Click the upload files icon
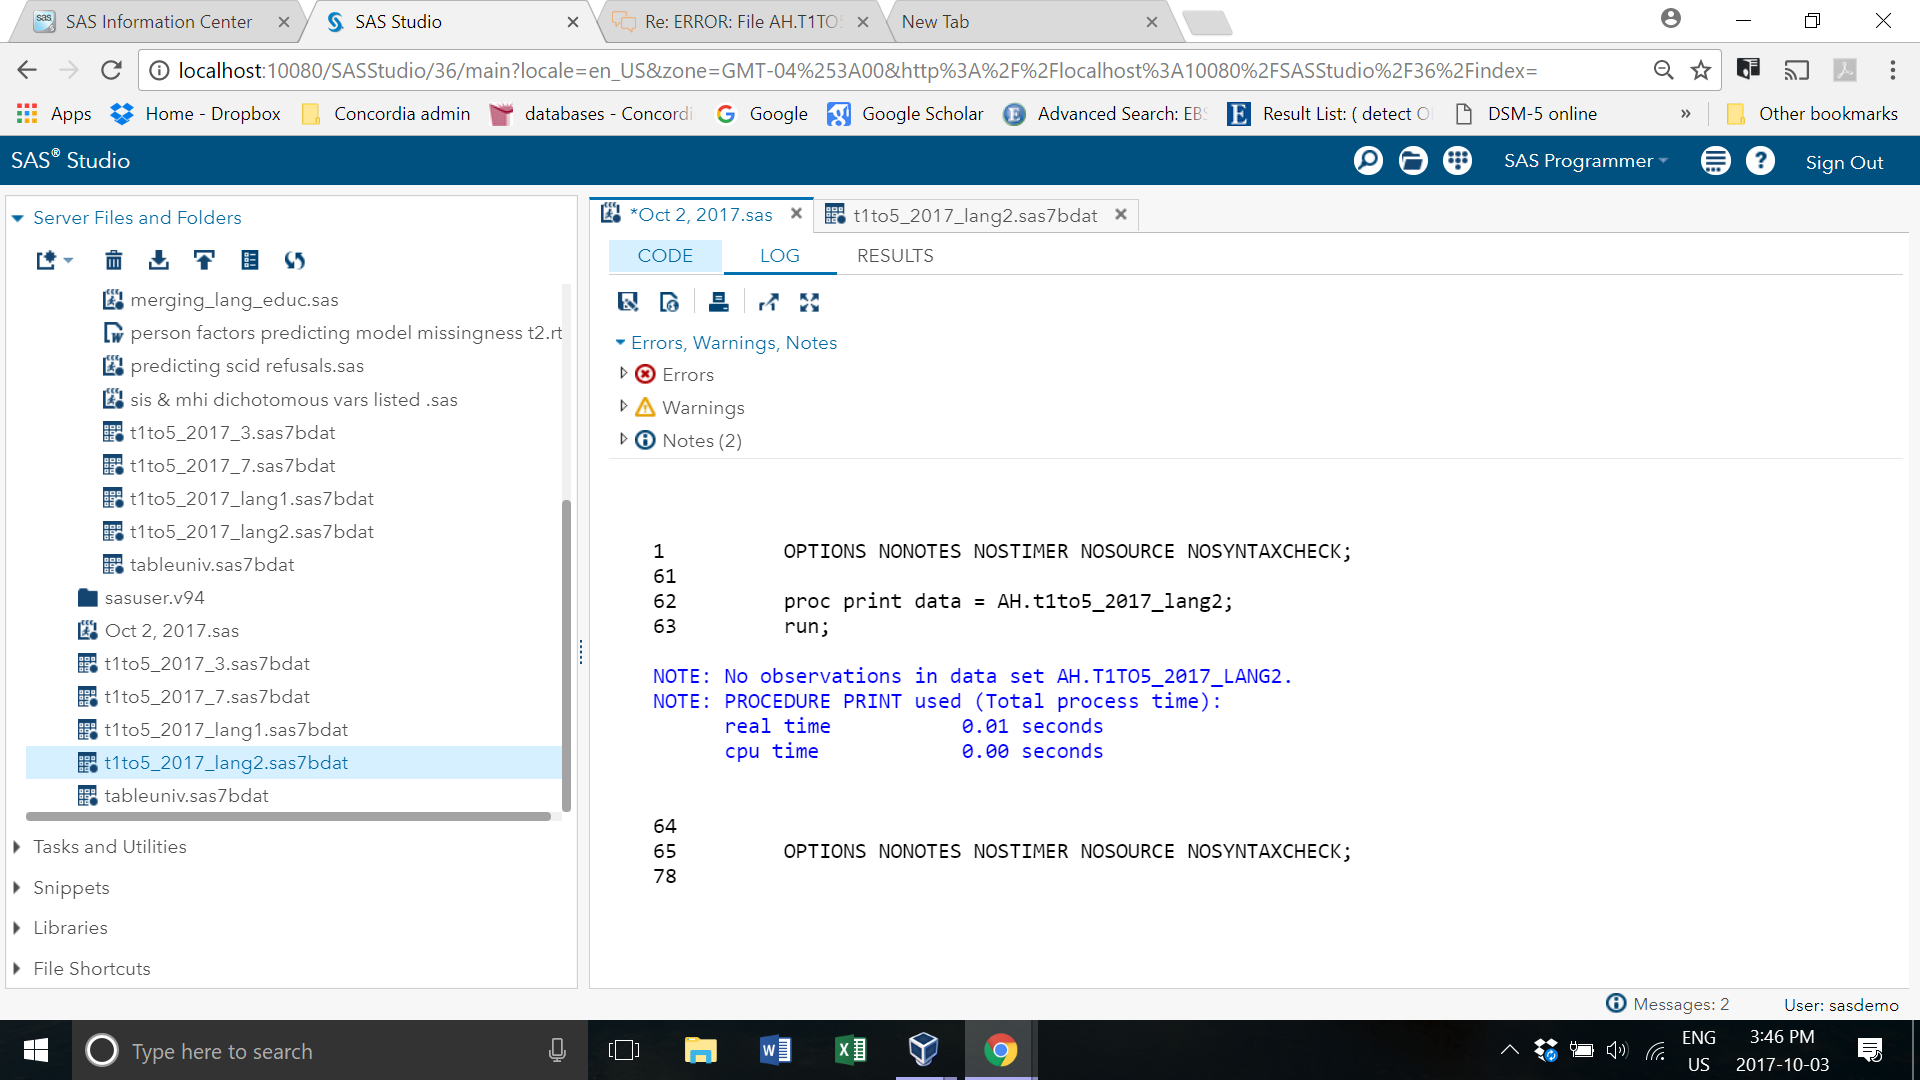Screen dimensions: 1920x1080 [x=204, y=260]
